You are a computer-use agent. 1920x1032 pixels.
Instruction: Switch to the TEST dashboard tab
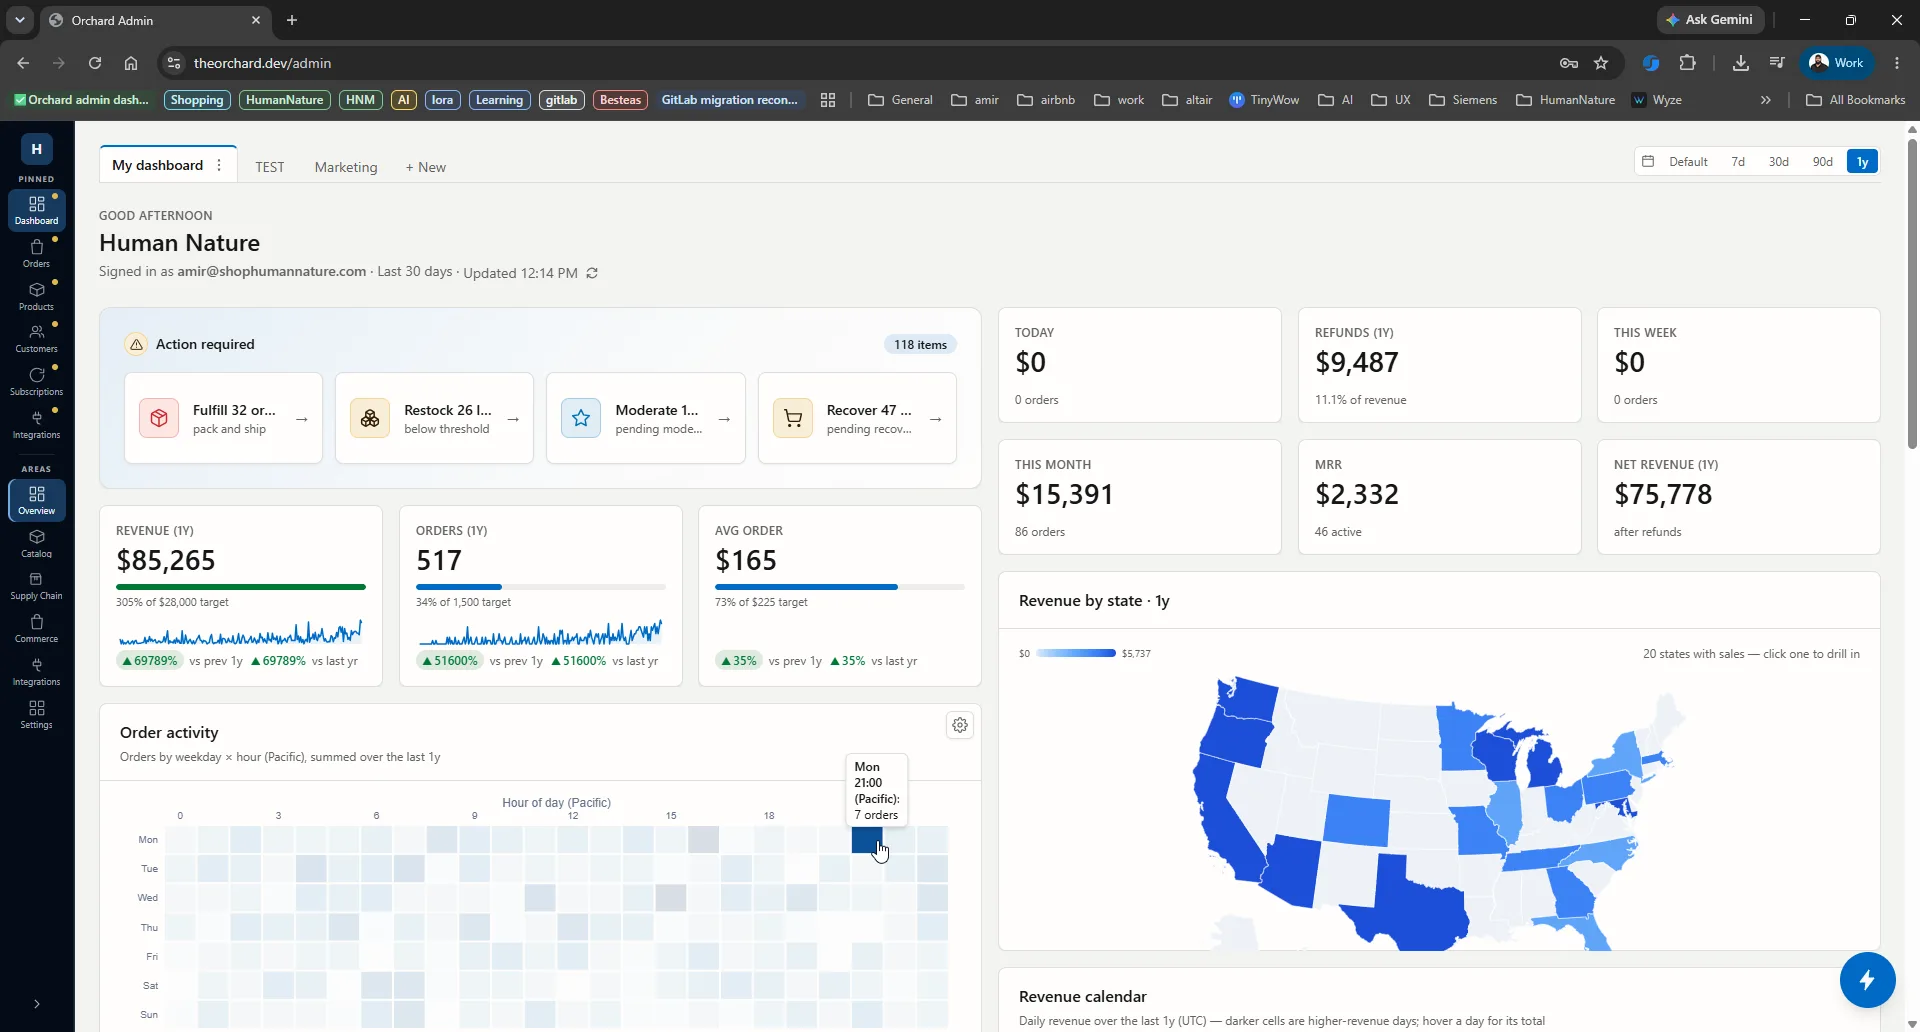270,167
